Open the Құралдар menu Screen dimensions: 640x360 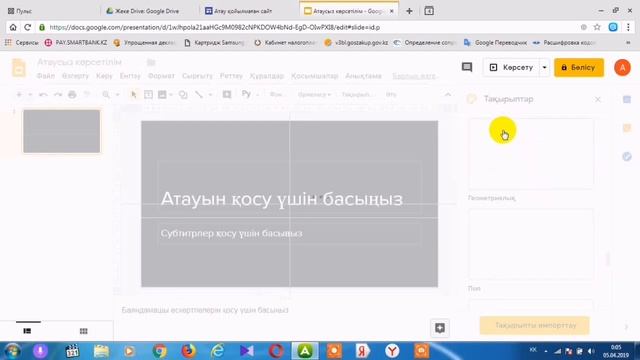267,76
